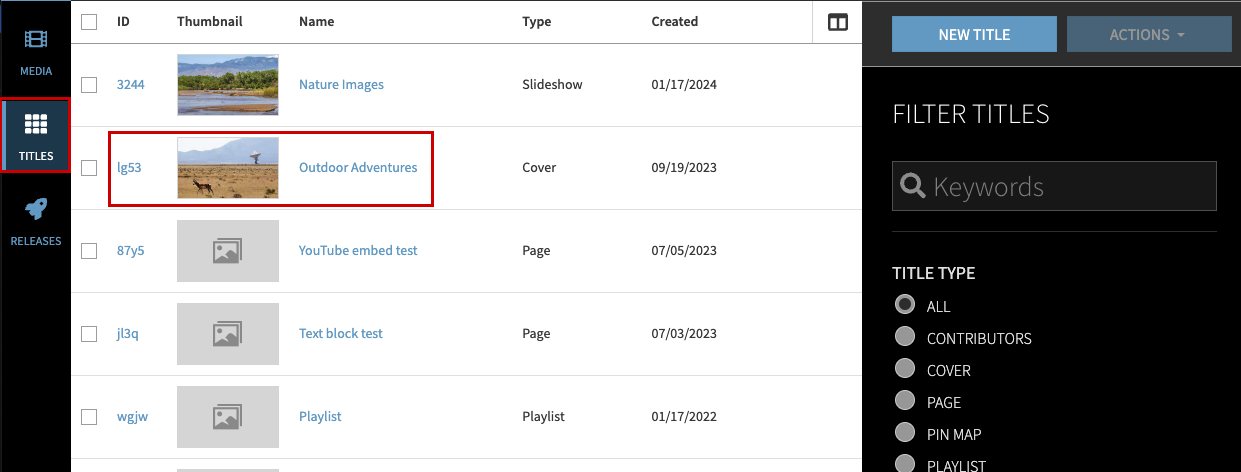1241x472 pixels.
Task: Click the column layout icon in table header
Action: pyautogui.click(x=837, y=22)
